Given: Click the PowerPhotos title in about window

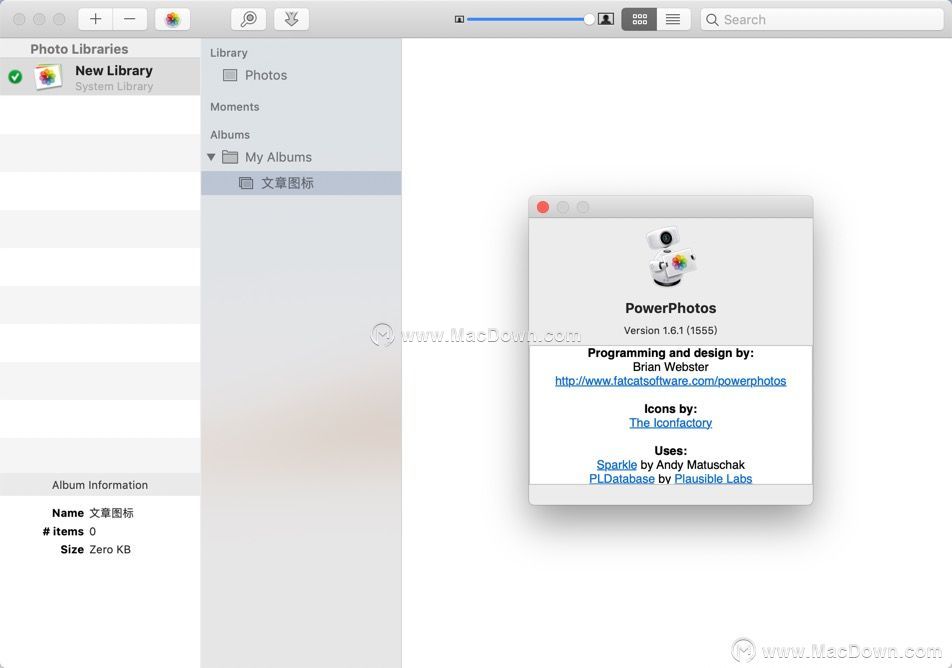Looking at the screenshot, I should (670, 308).
